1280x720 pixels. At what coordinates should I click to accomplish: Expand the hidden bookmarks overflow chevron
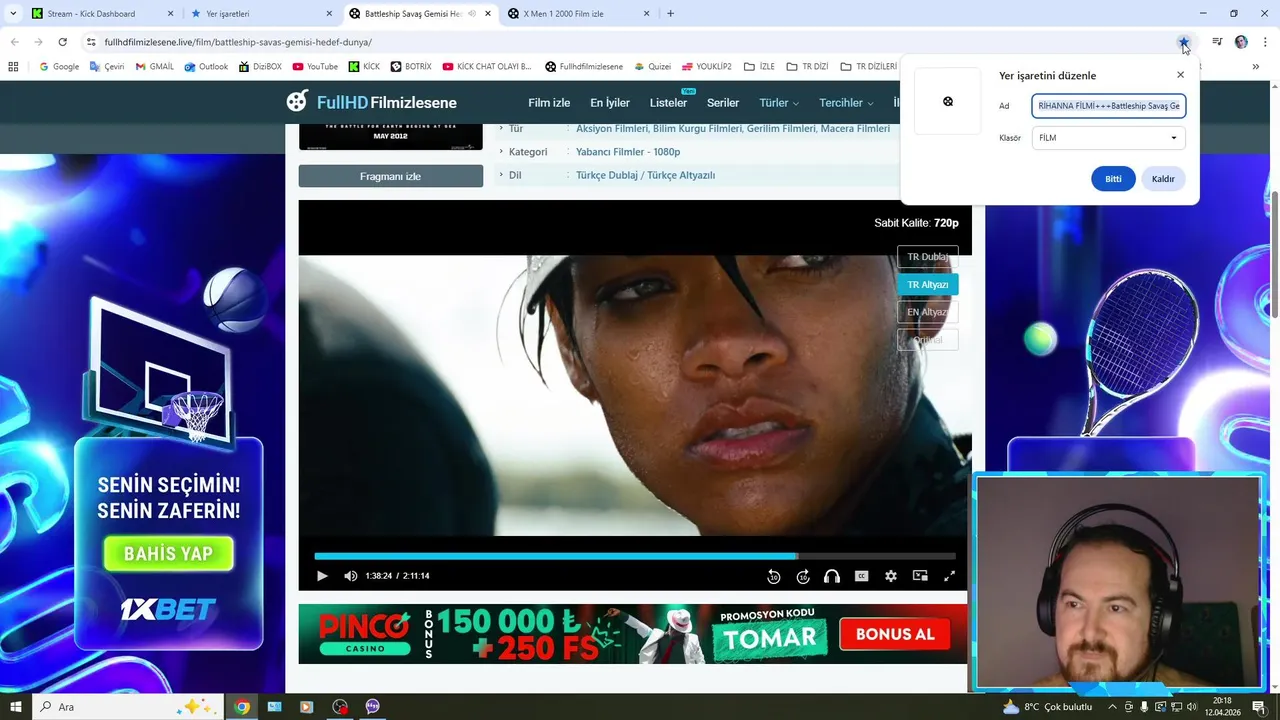[1256, 67]
